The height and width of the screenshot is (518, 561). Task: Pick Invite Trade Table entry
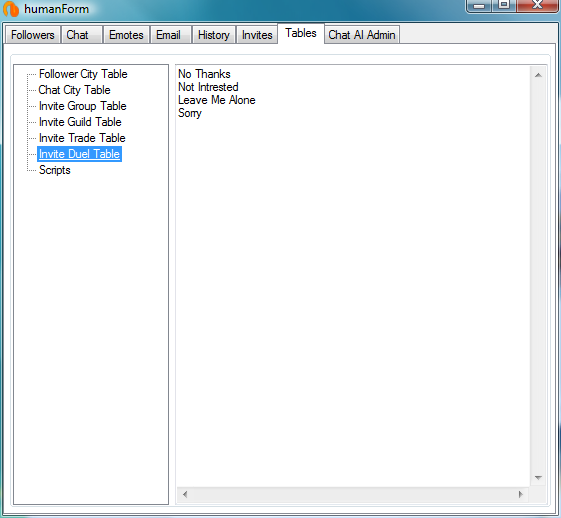tap(82, 138)
